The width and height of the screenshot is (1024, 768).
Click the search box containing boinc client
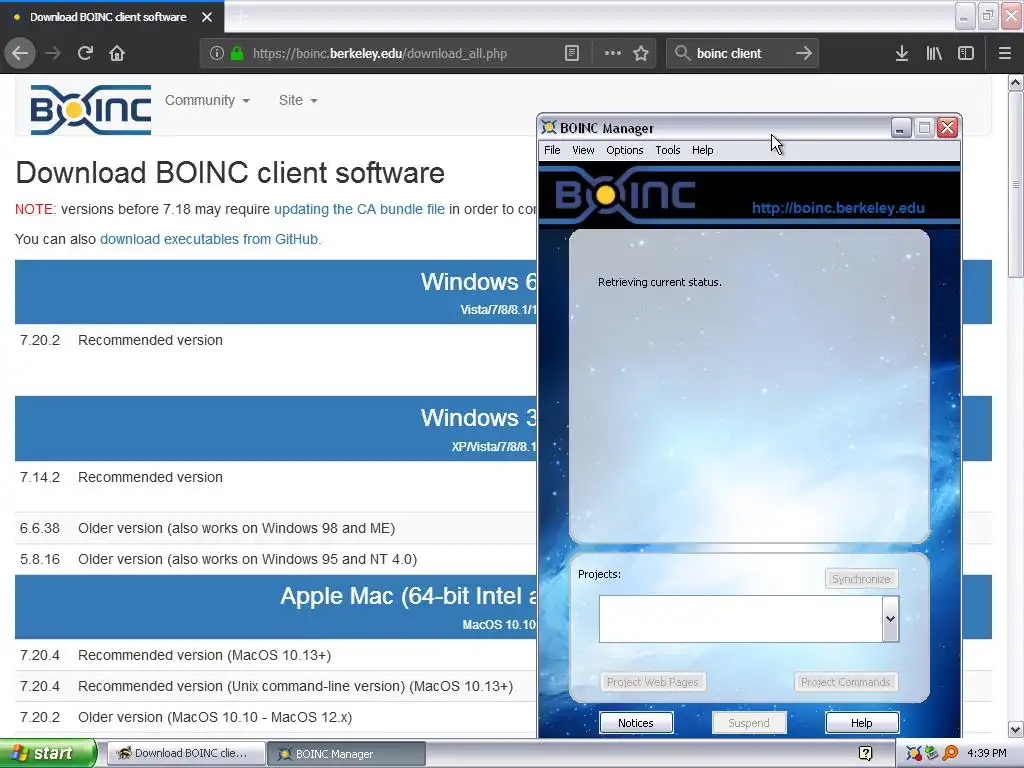coord(741,54)
